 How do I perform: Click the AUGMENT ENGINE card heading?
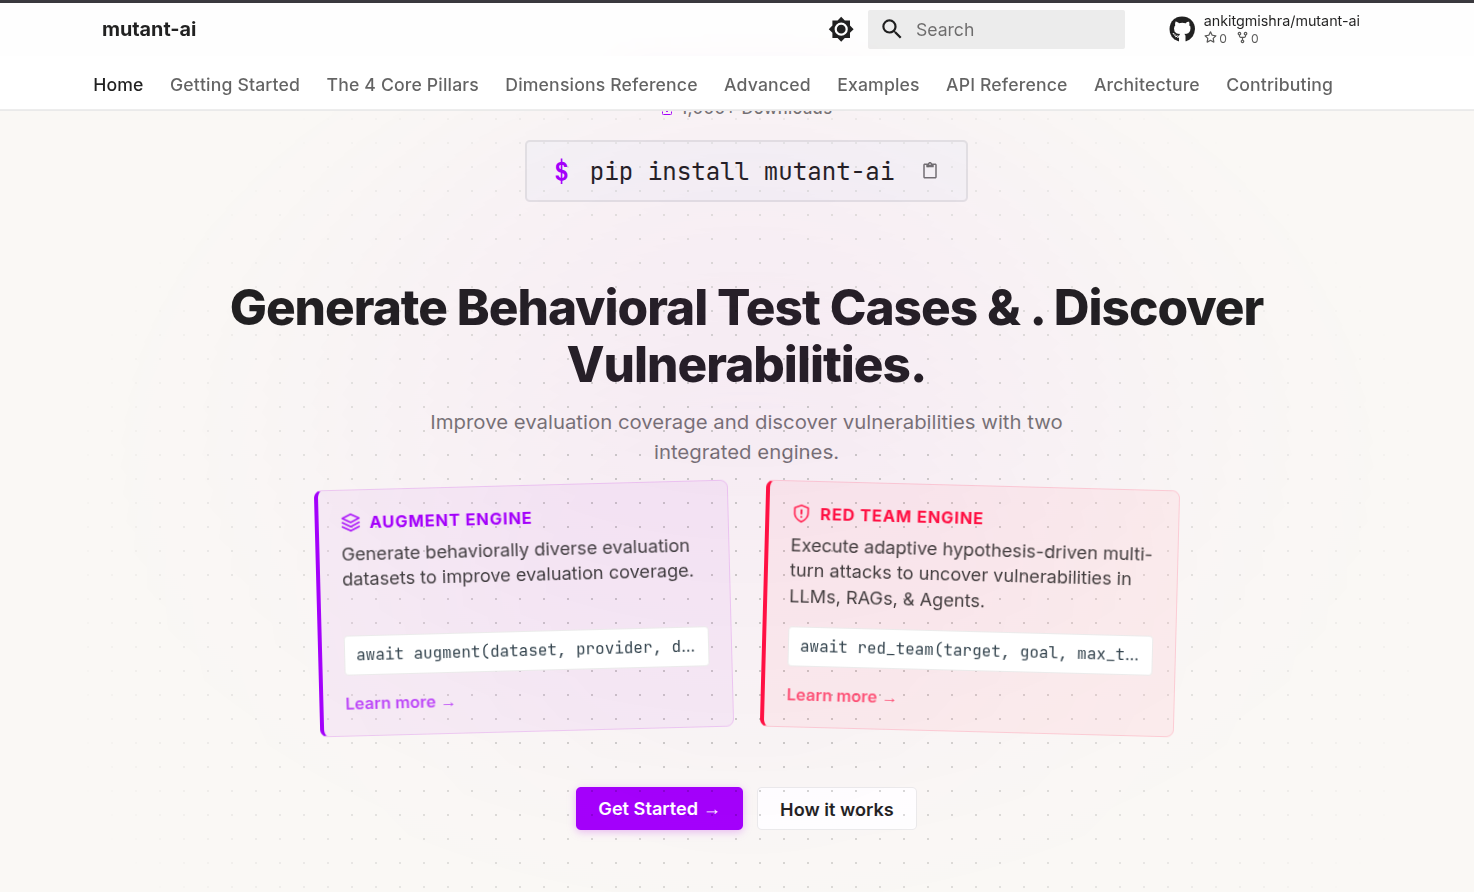coord(451,520)
